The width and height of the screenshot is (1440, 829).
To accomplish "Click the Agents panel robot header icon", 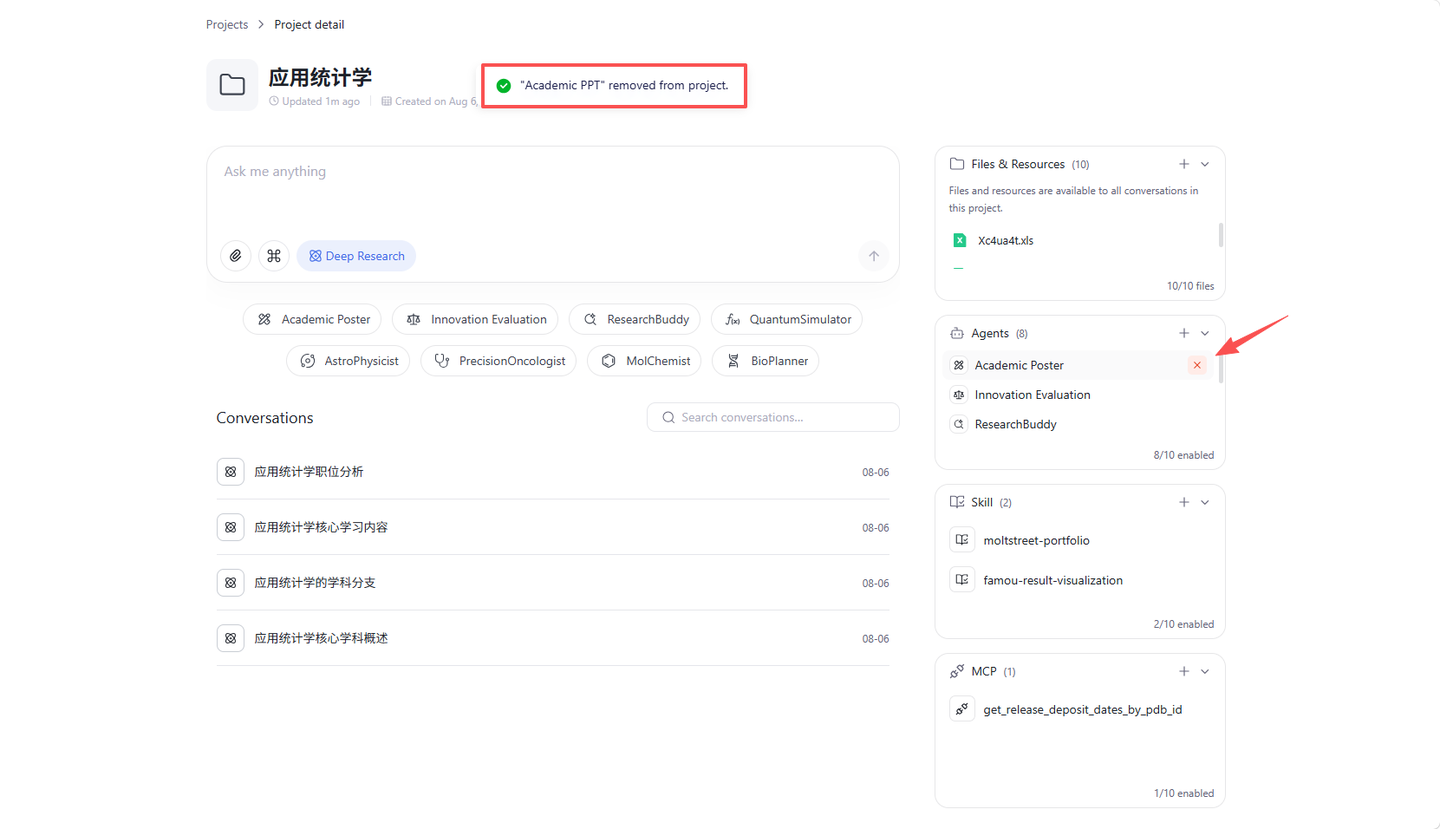I will (957, 333).
